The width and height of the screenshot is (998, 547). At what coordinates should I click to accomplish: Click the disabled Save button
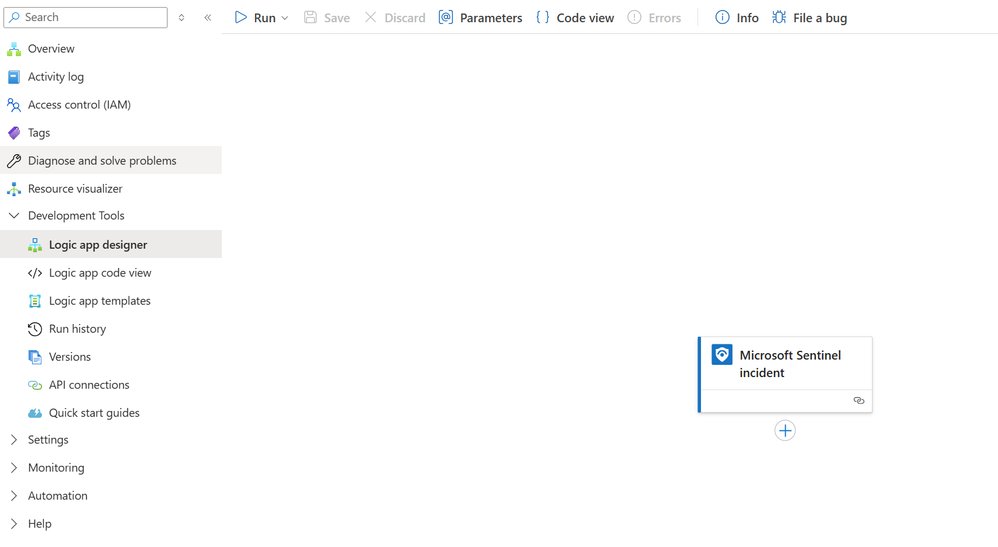click(327, 18)
